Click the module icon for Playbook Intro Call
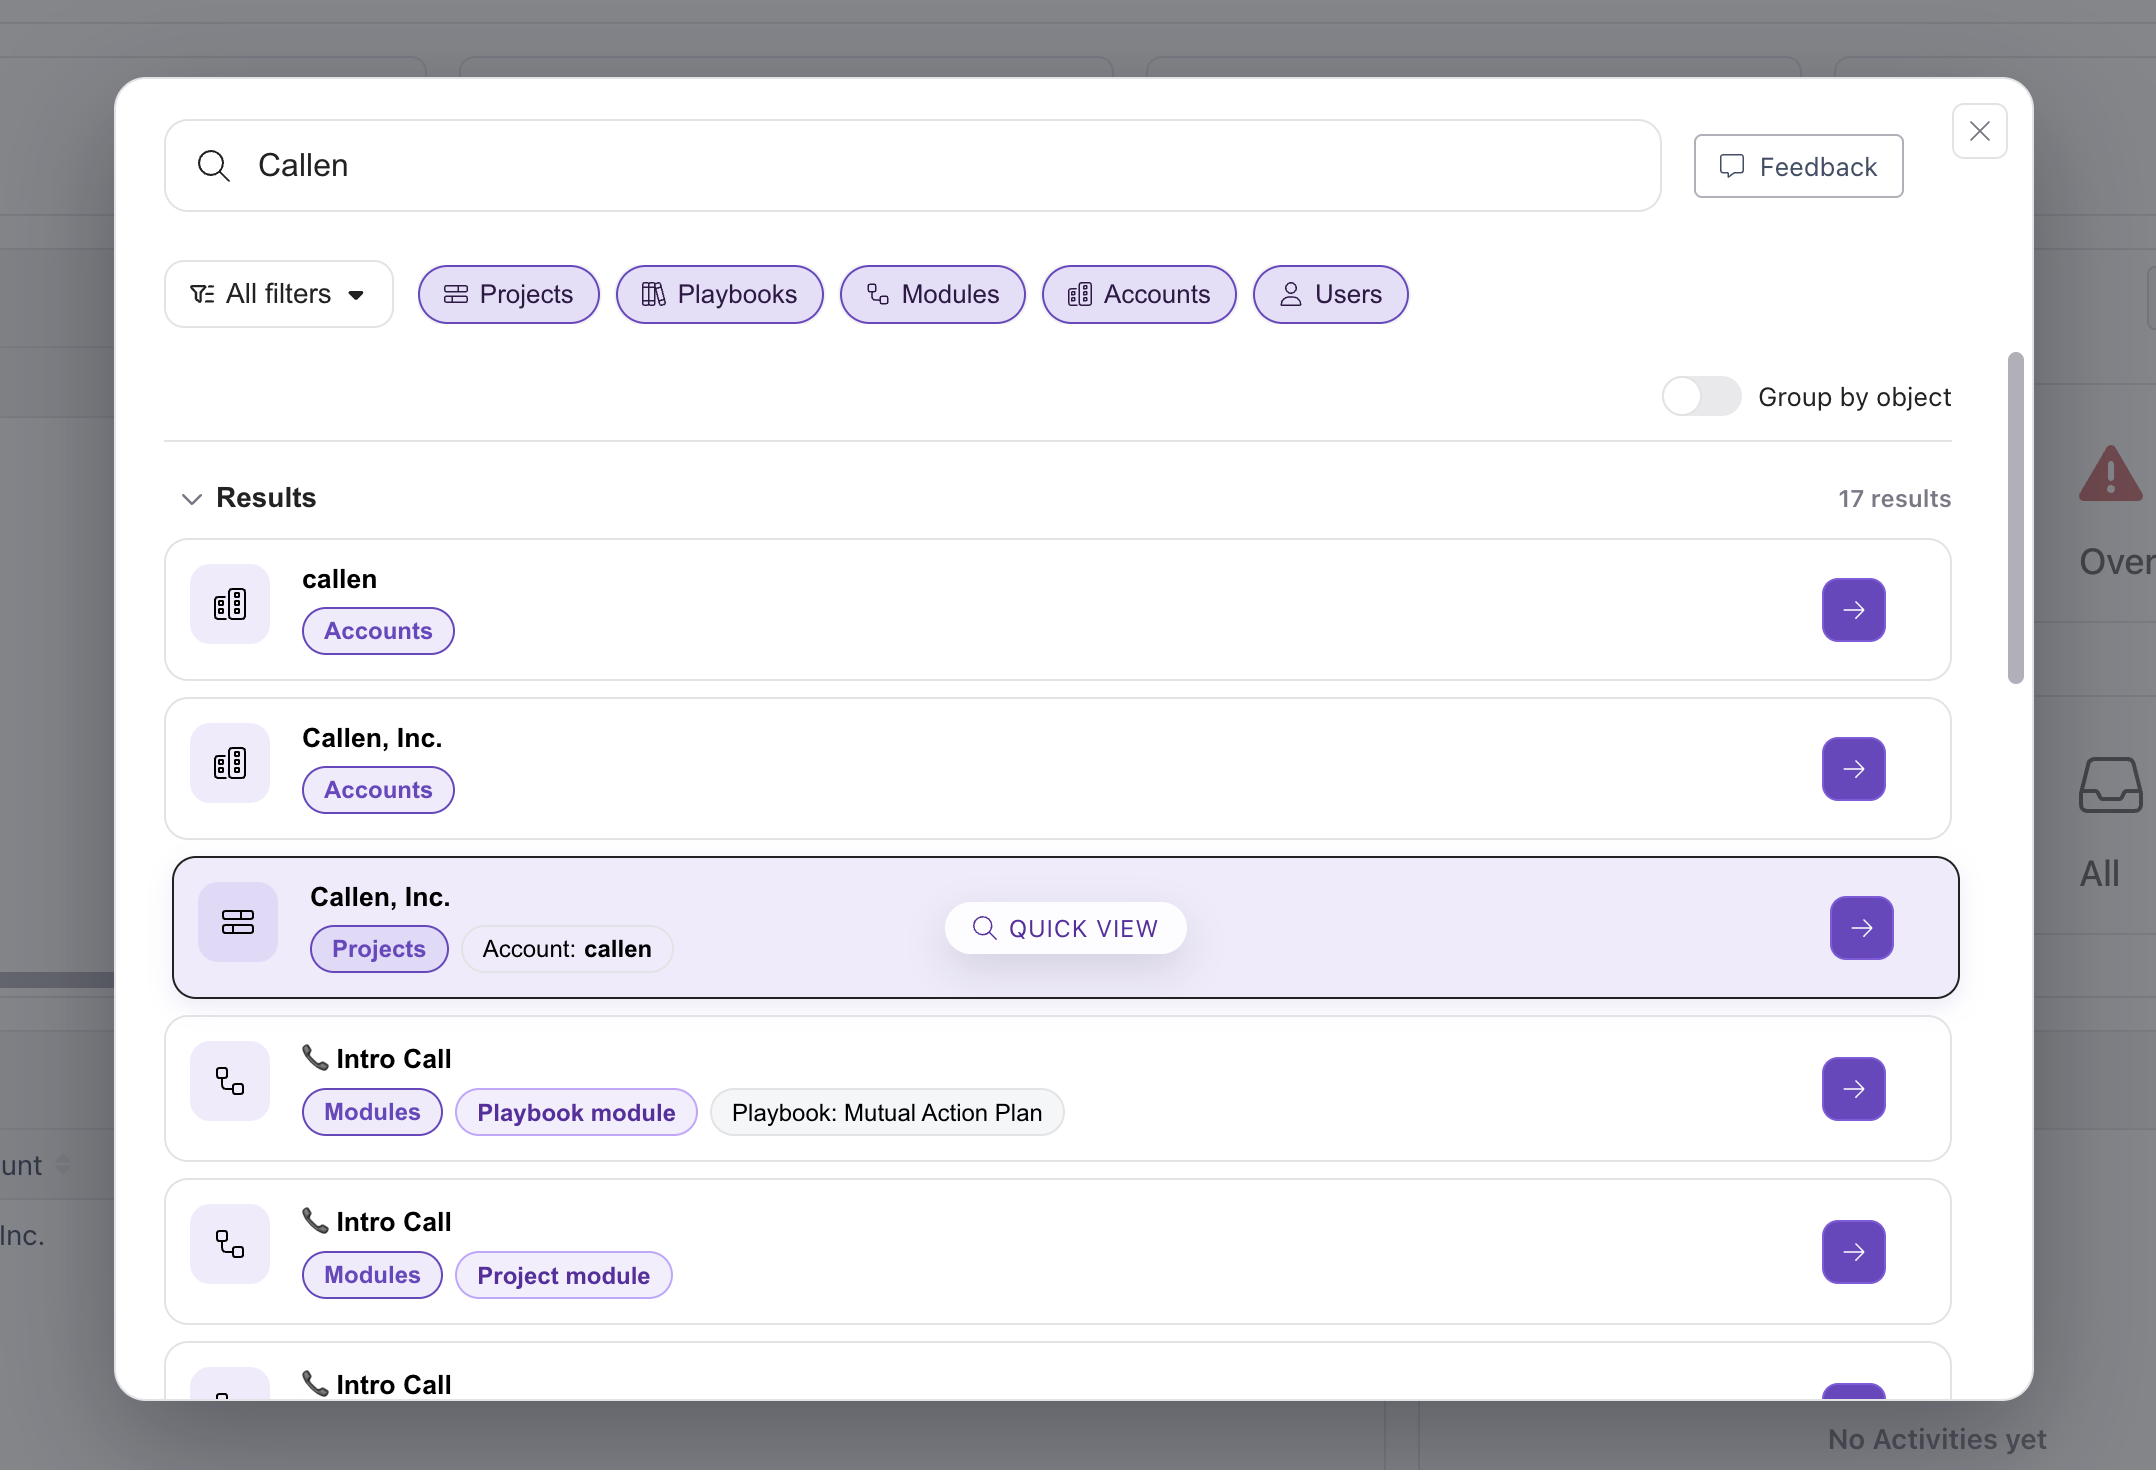The image size is (2156, 1470). 230,1081
